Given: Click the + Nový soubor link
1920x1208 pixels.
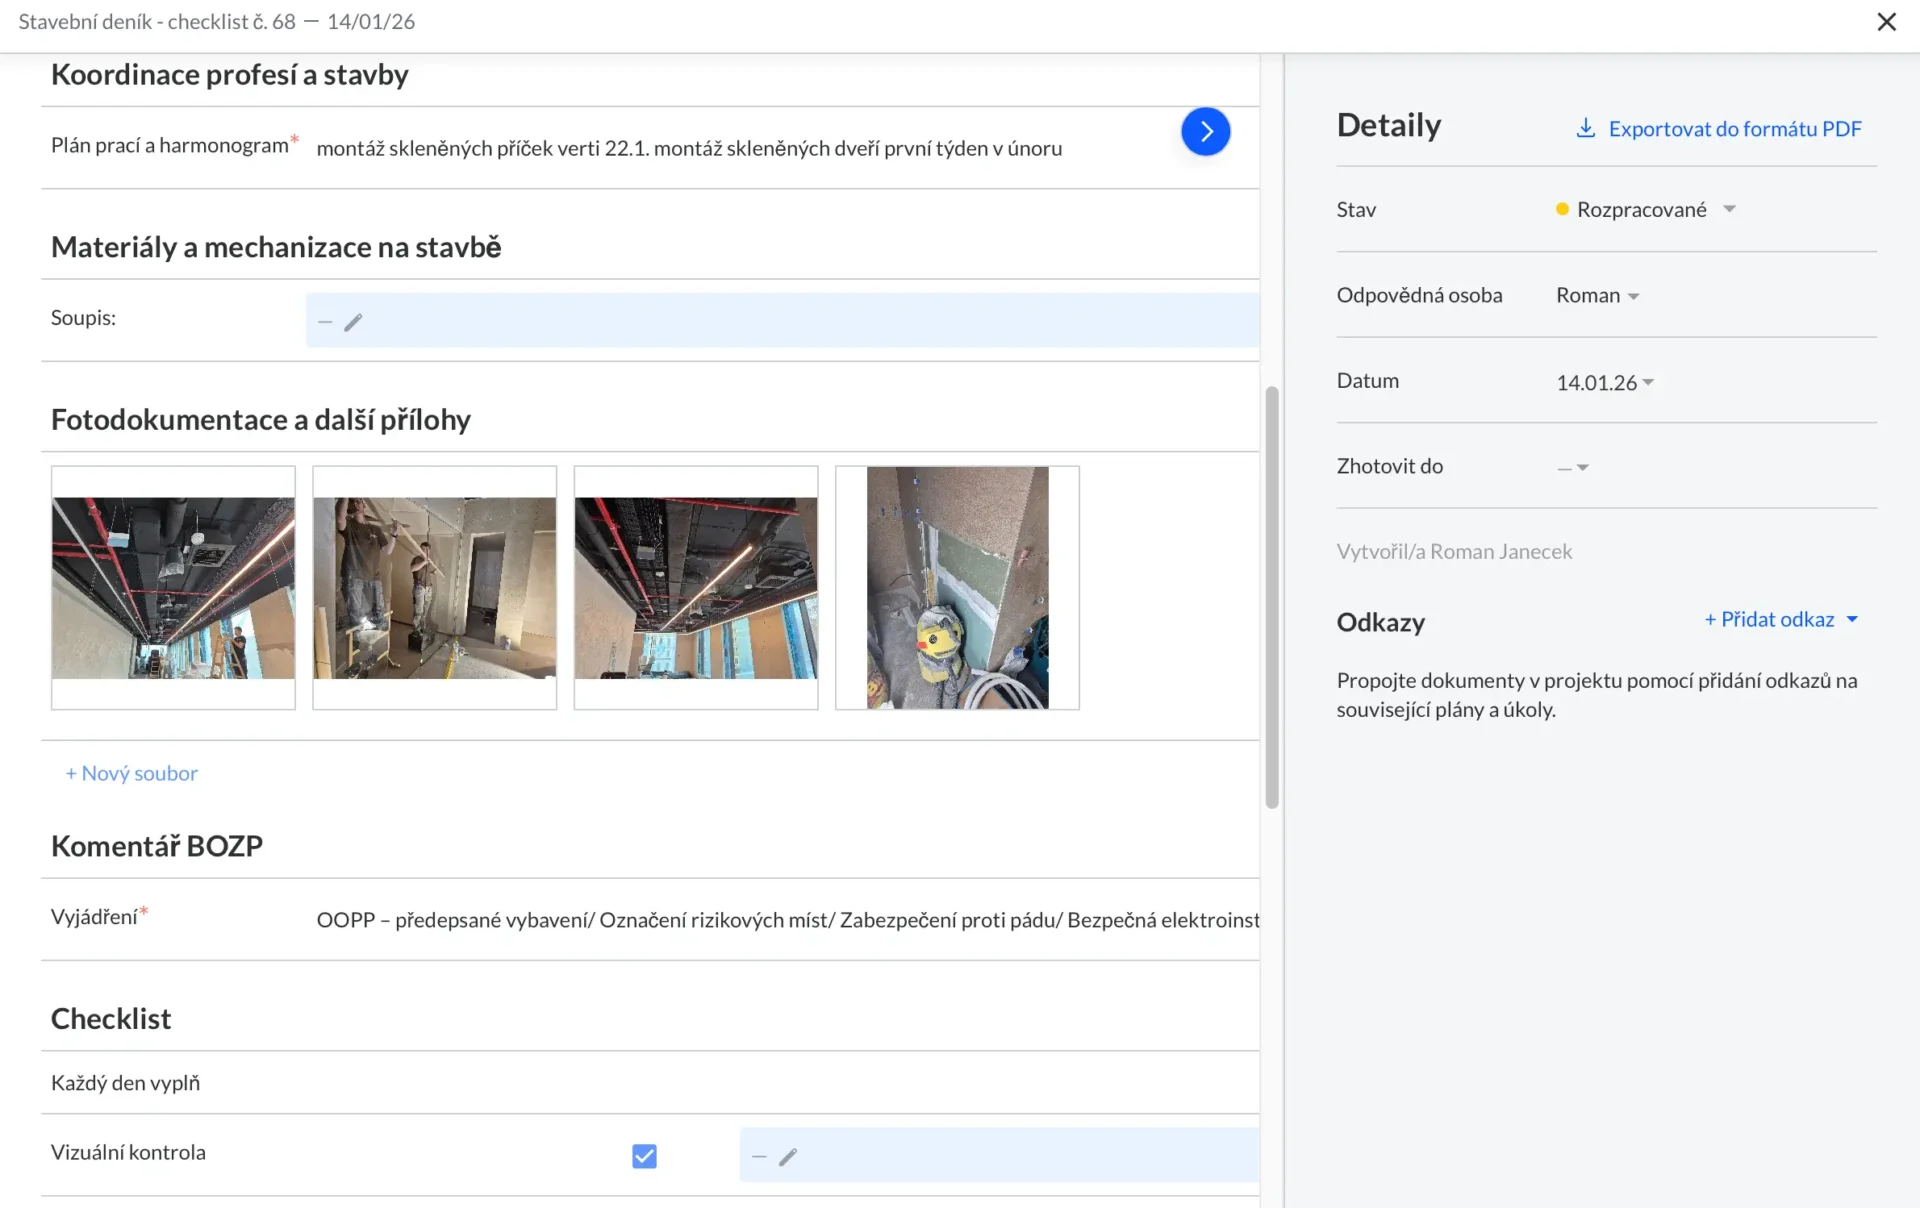Looking at the screenshot, I should coord(132,773).
